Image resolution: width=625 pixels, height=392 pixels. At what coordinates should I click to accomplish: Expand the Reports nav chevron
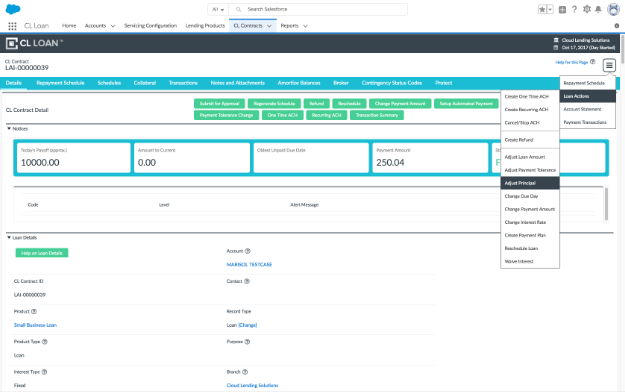(x=305, y=26)
